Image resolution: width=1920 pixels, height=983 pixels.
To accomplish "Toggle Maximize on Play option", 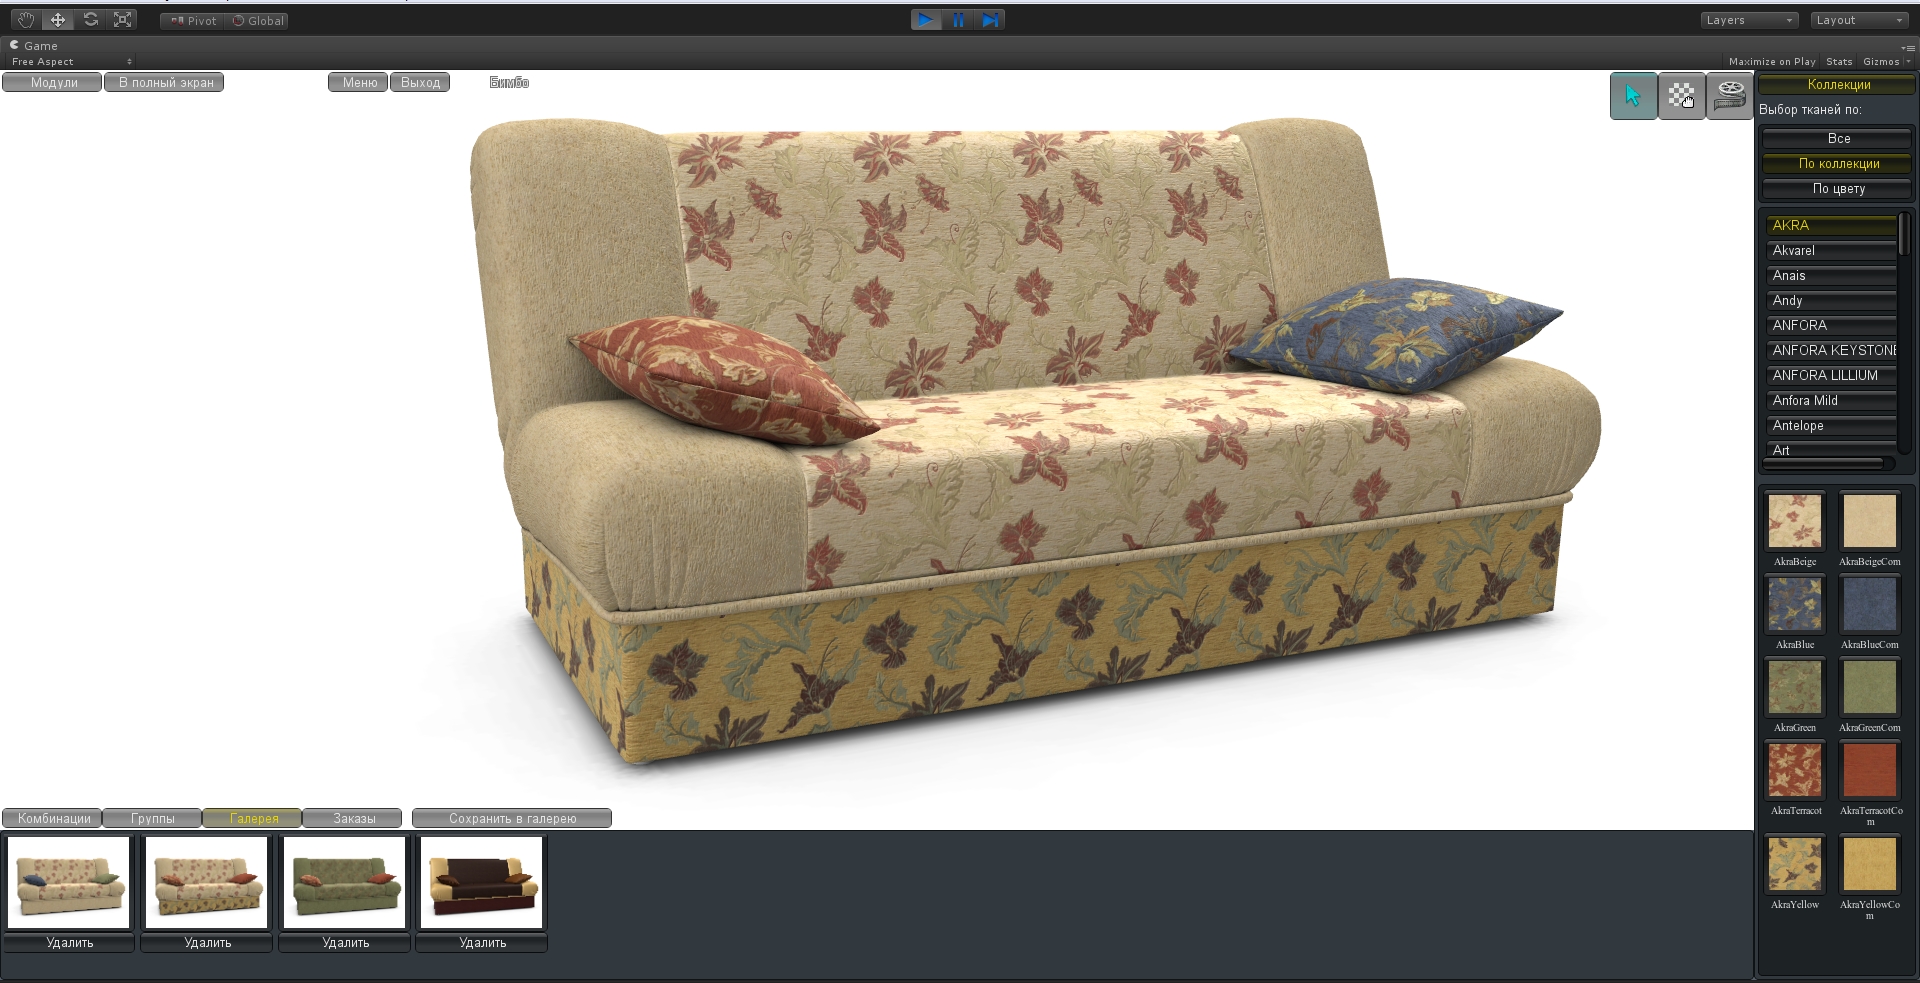I will [x=1771, y=62].
